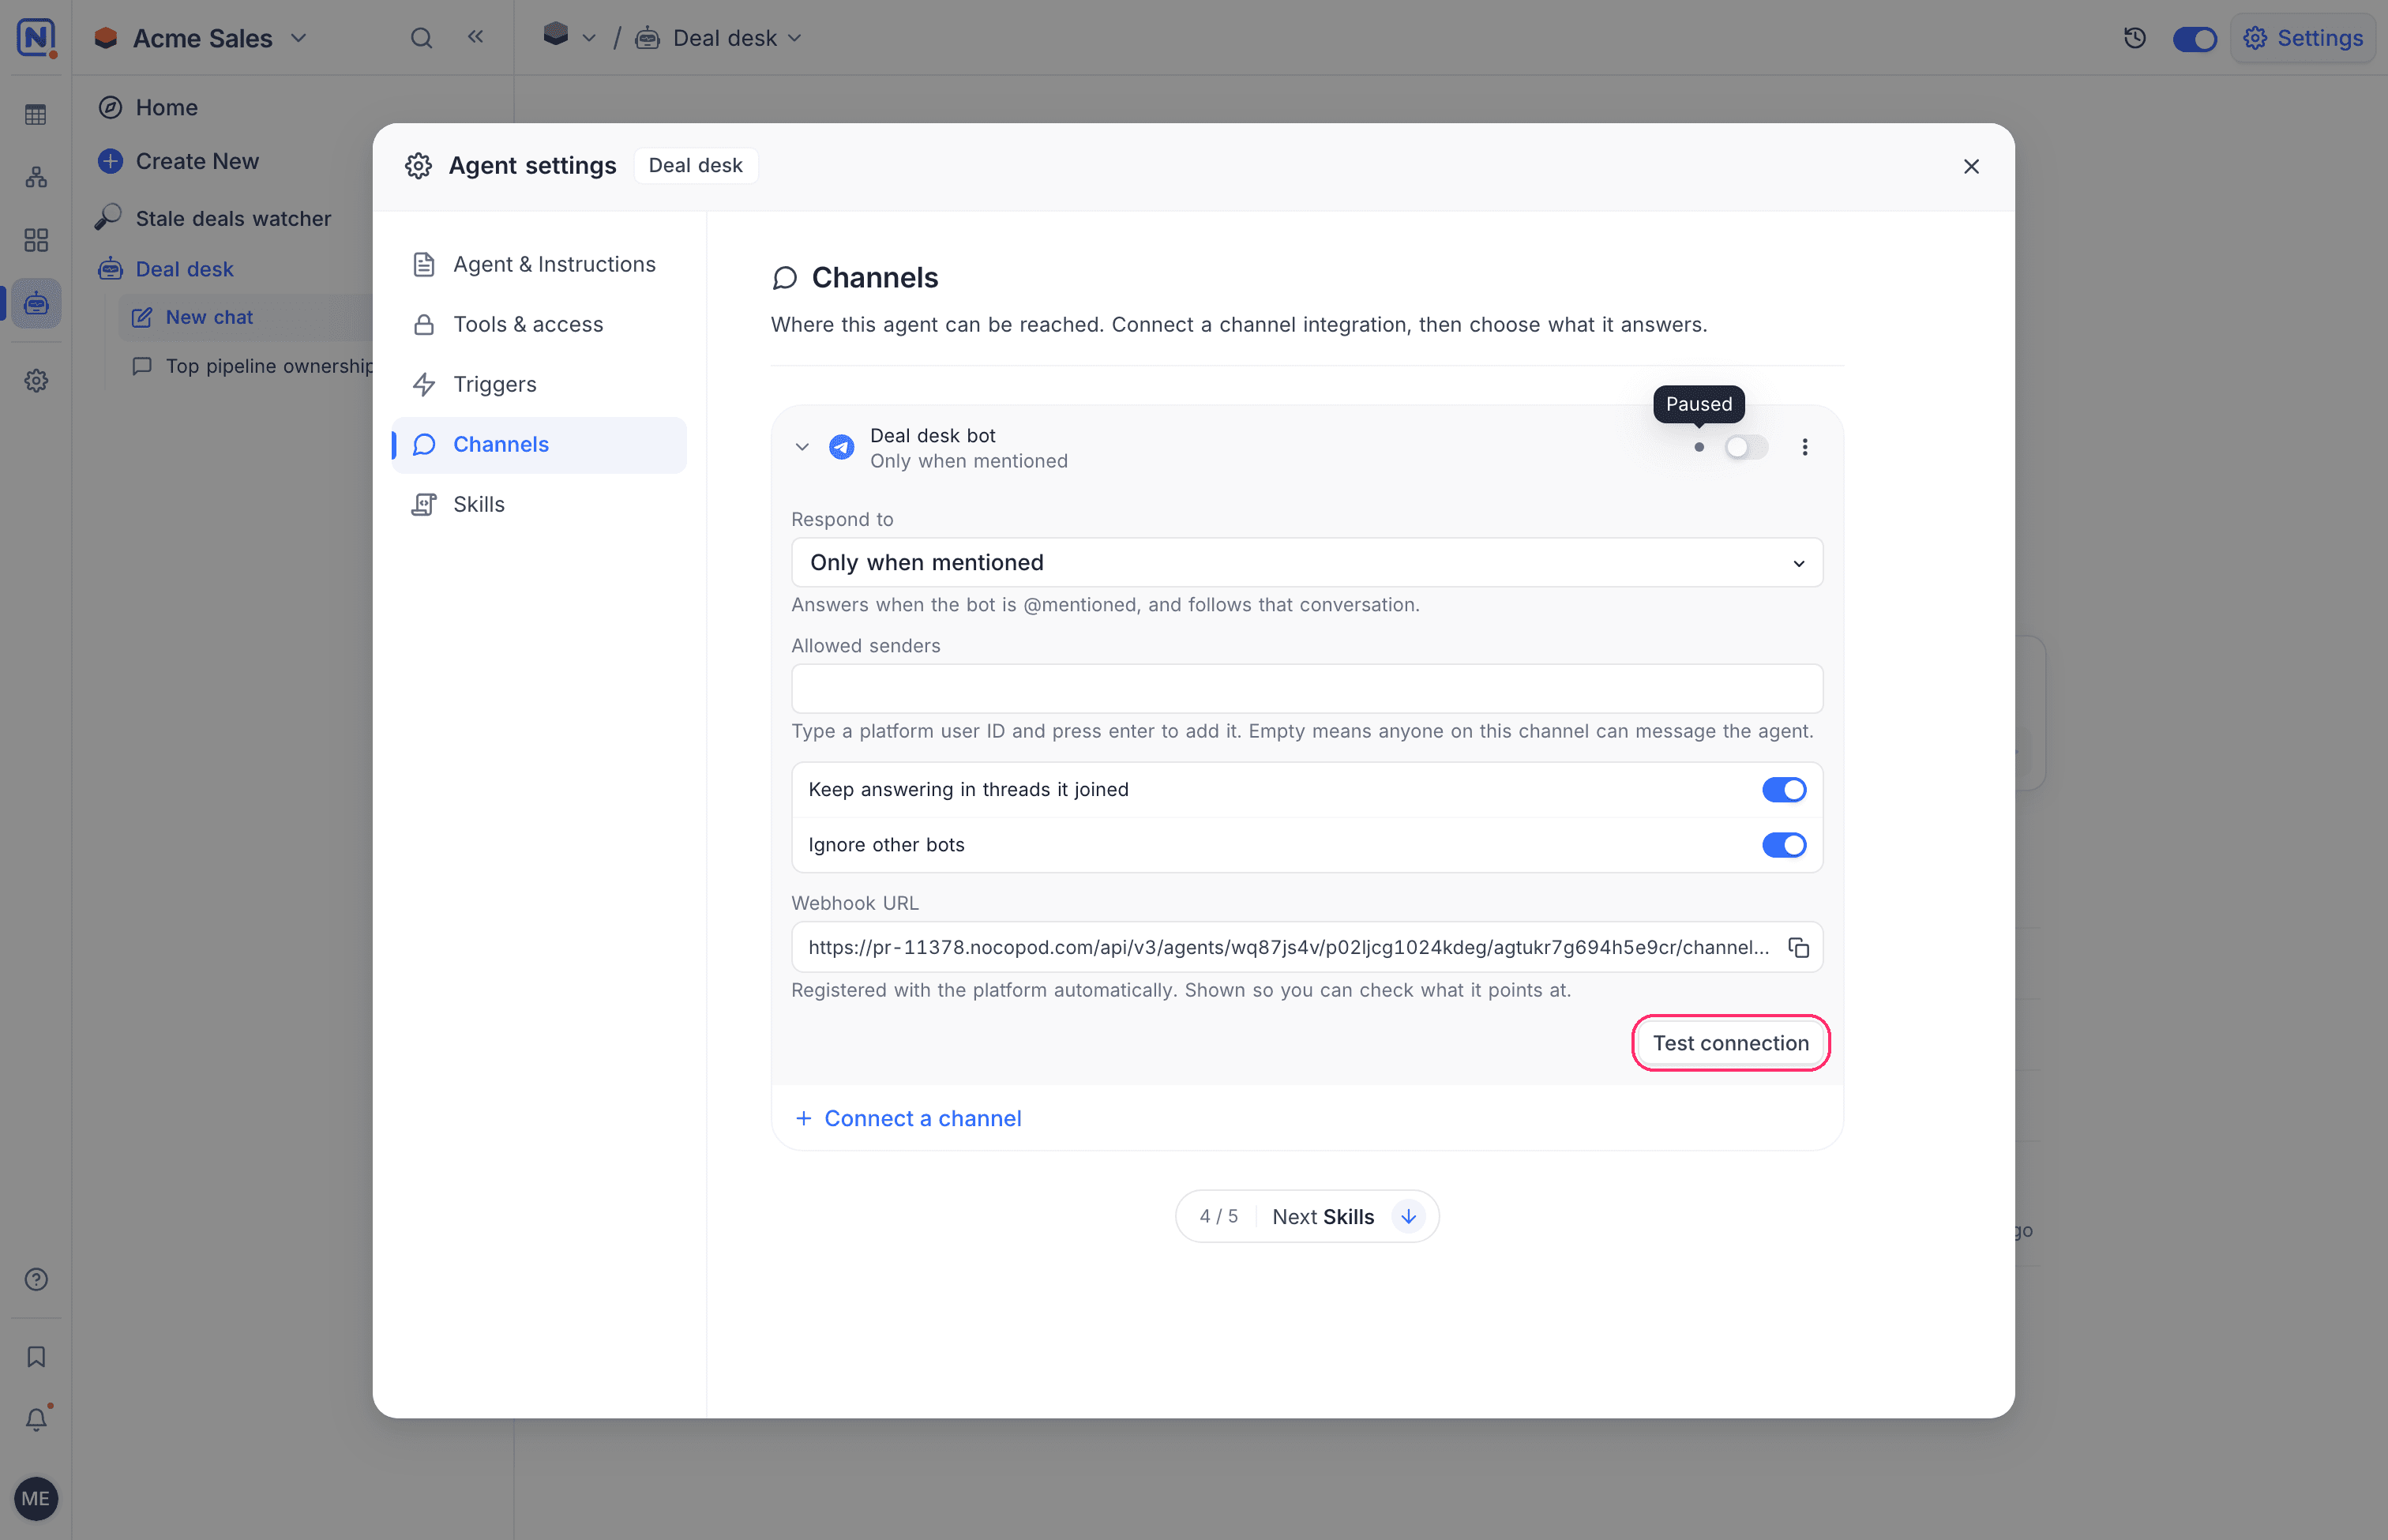2388x1540 pixels.
Task: Go to Home in sidebar
Action: coord(166,107)
